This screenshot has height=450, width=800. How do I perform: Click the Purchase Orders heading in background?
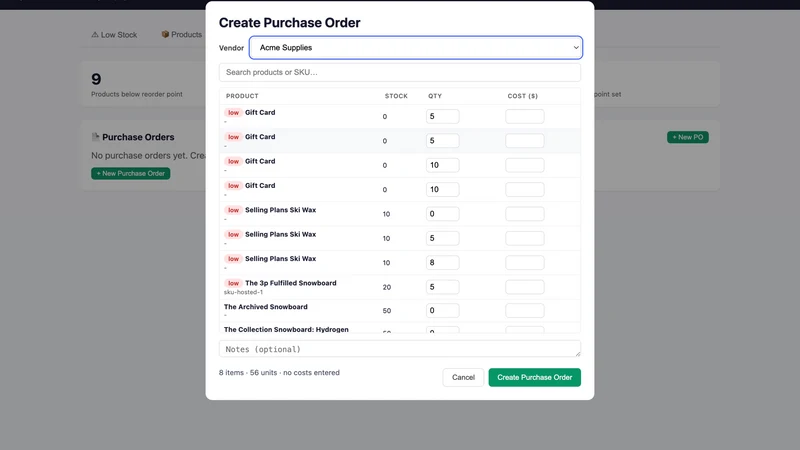[x=138, y=137]
